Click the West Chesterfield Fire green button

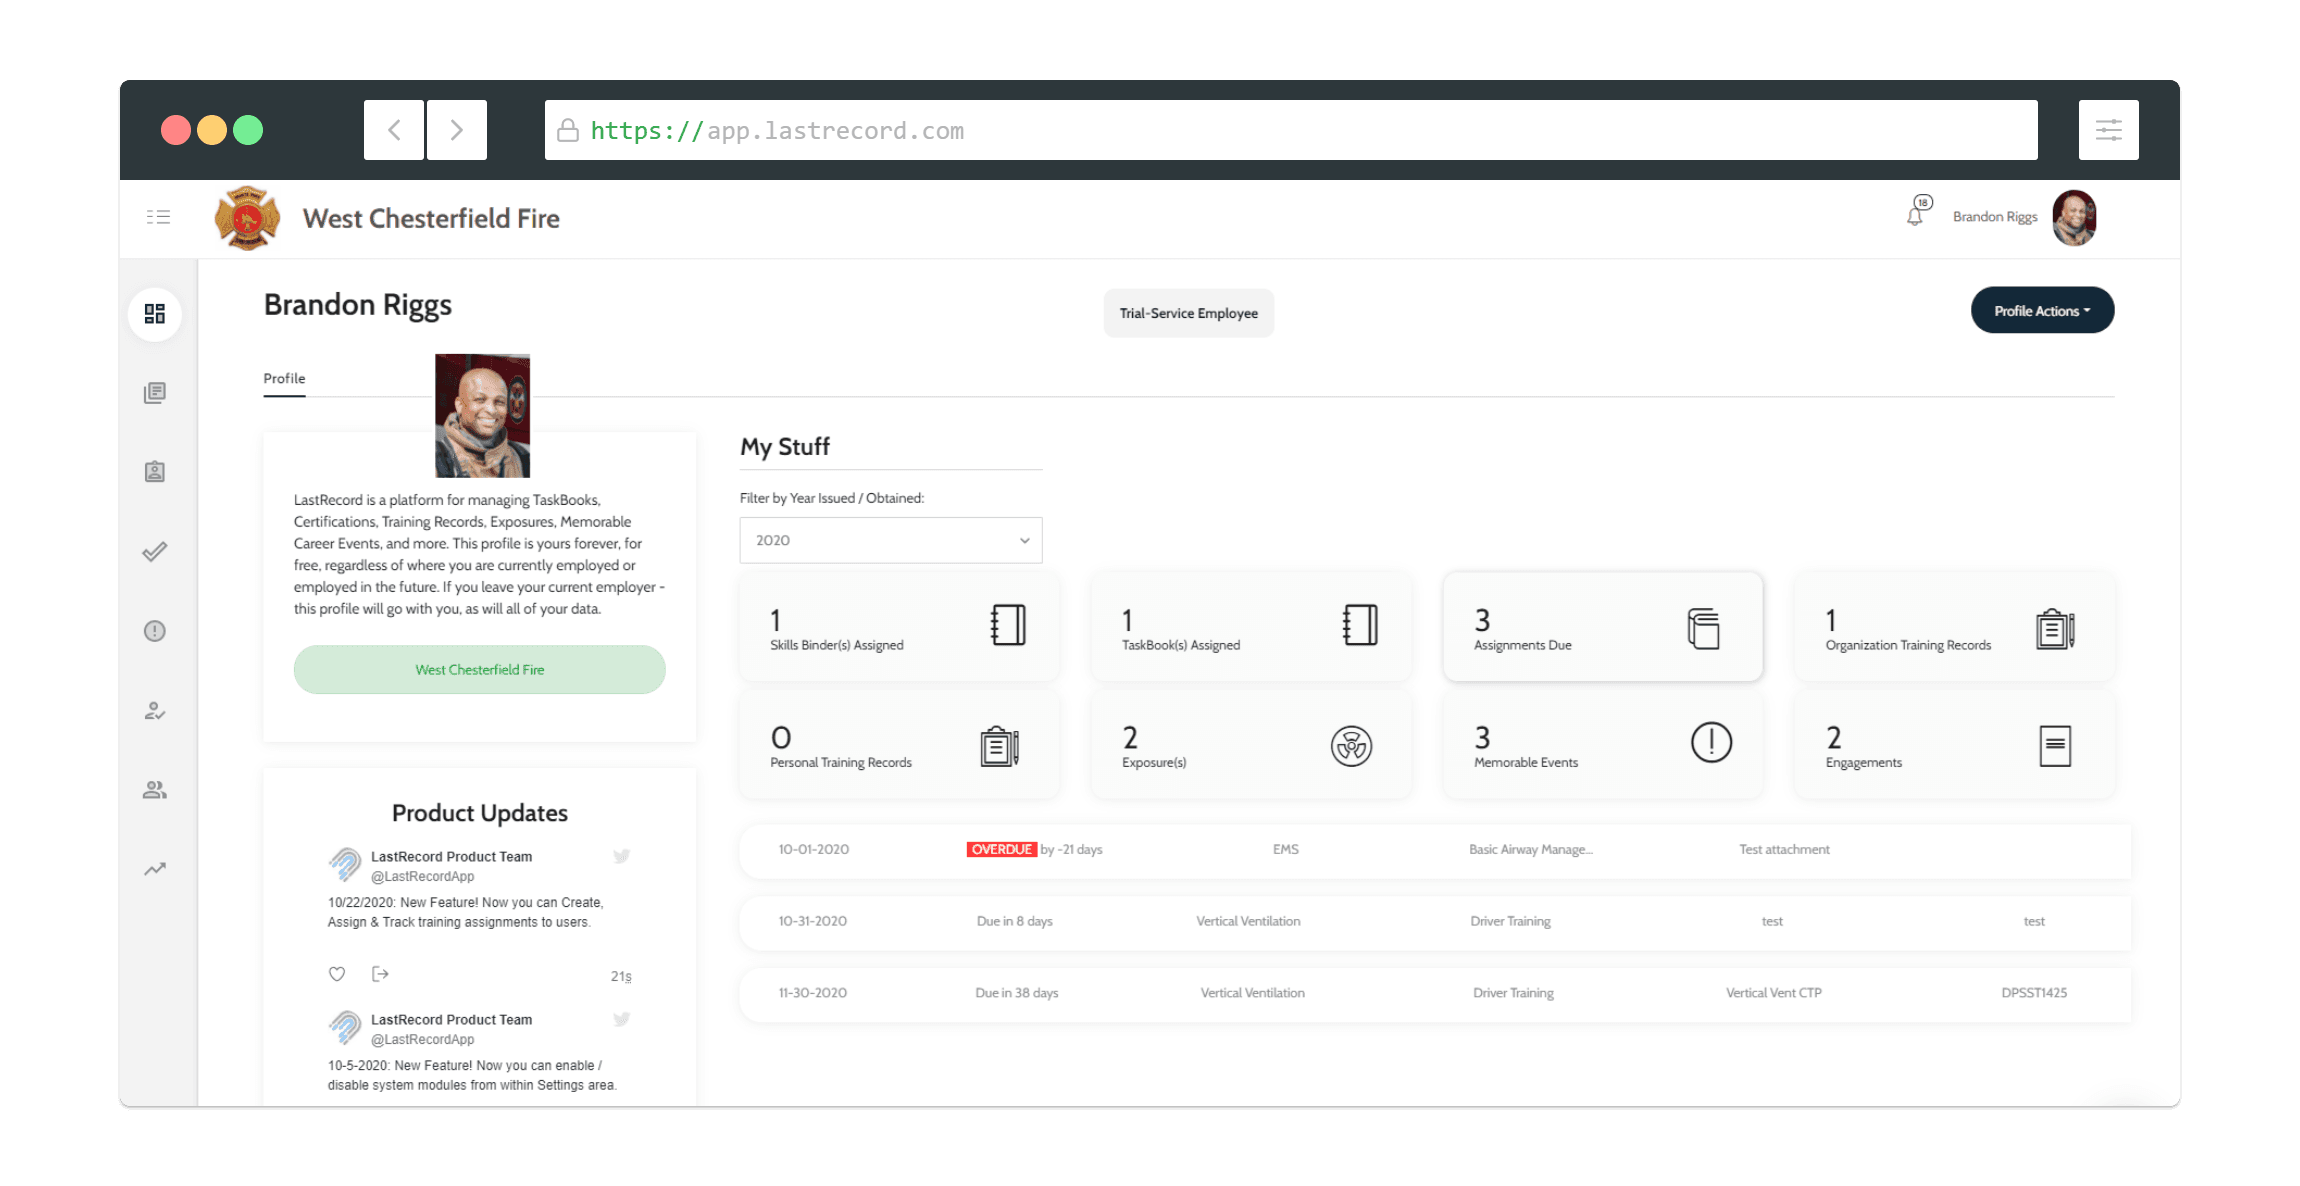point(479,670)
